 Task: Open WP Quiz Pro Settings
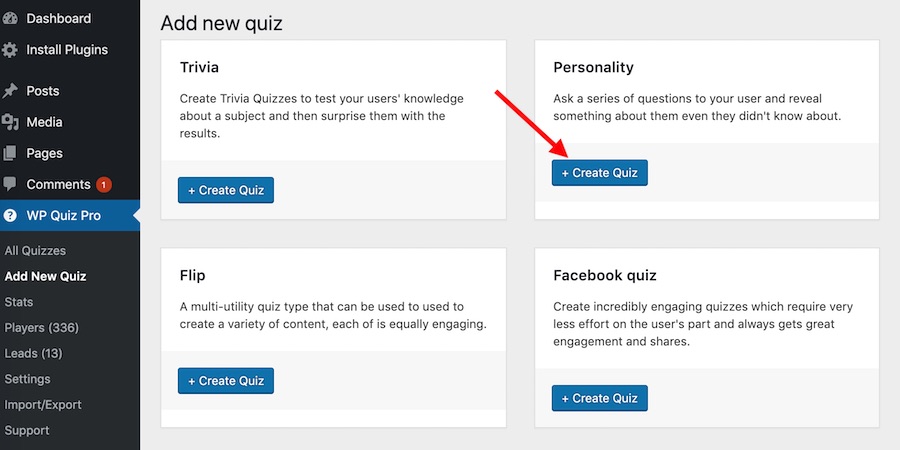(x=27, y=379)
